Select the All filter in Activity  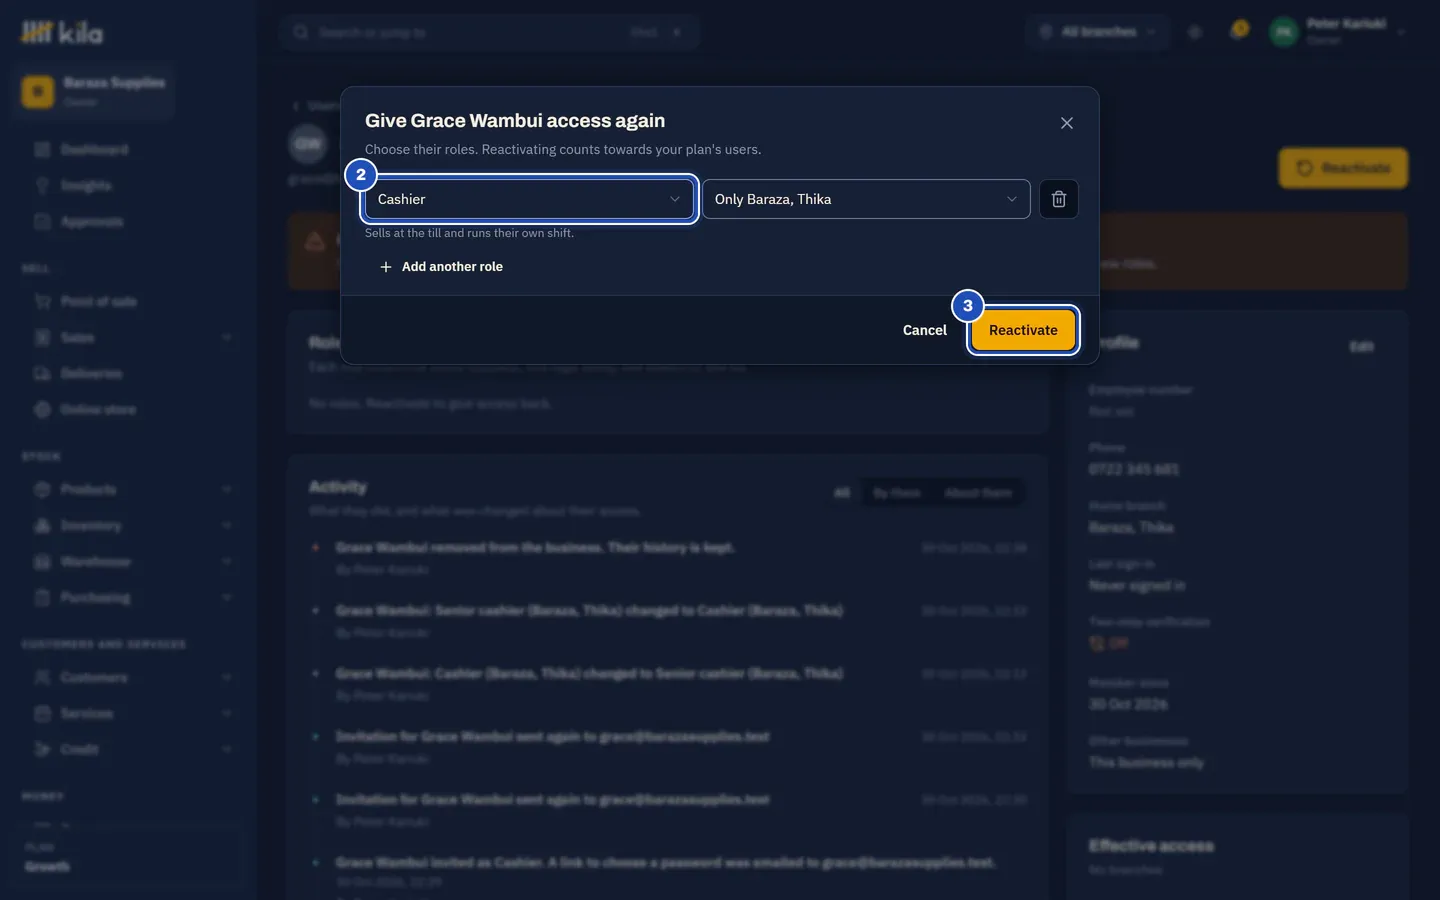click(x=842, y=493)
